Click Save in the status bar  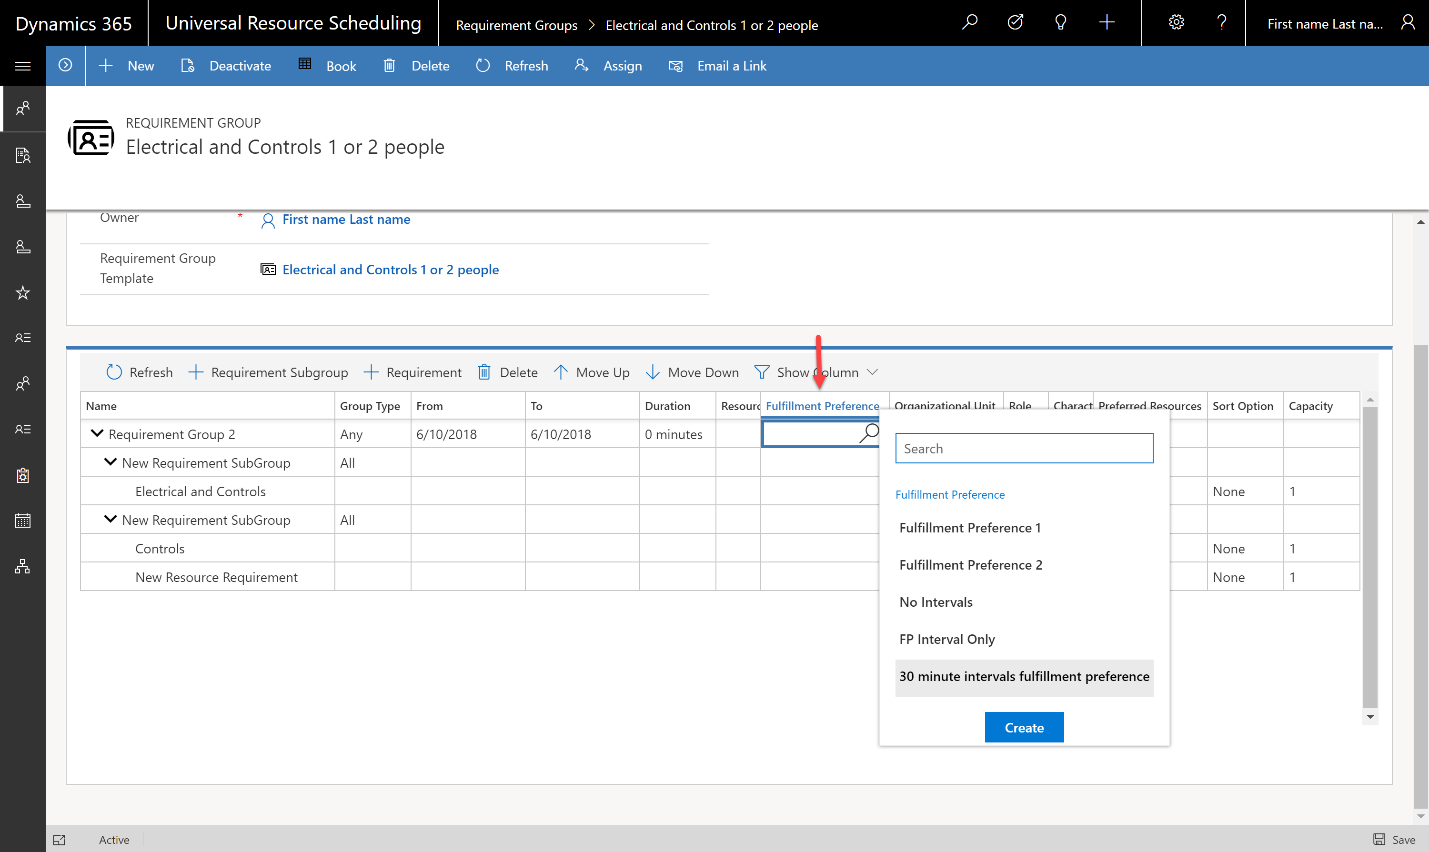click(1394, 840)
